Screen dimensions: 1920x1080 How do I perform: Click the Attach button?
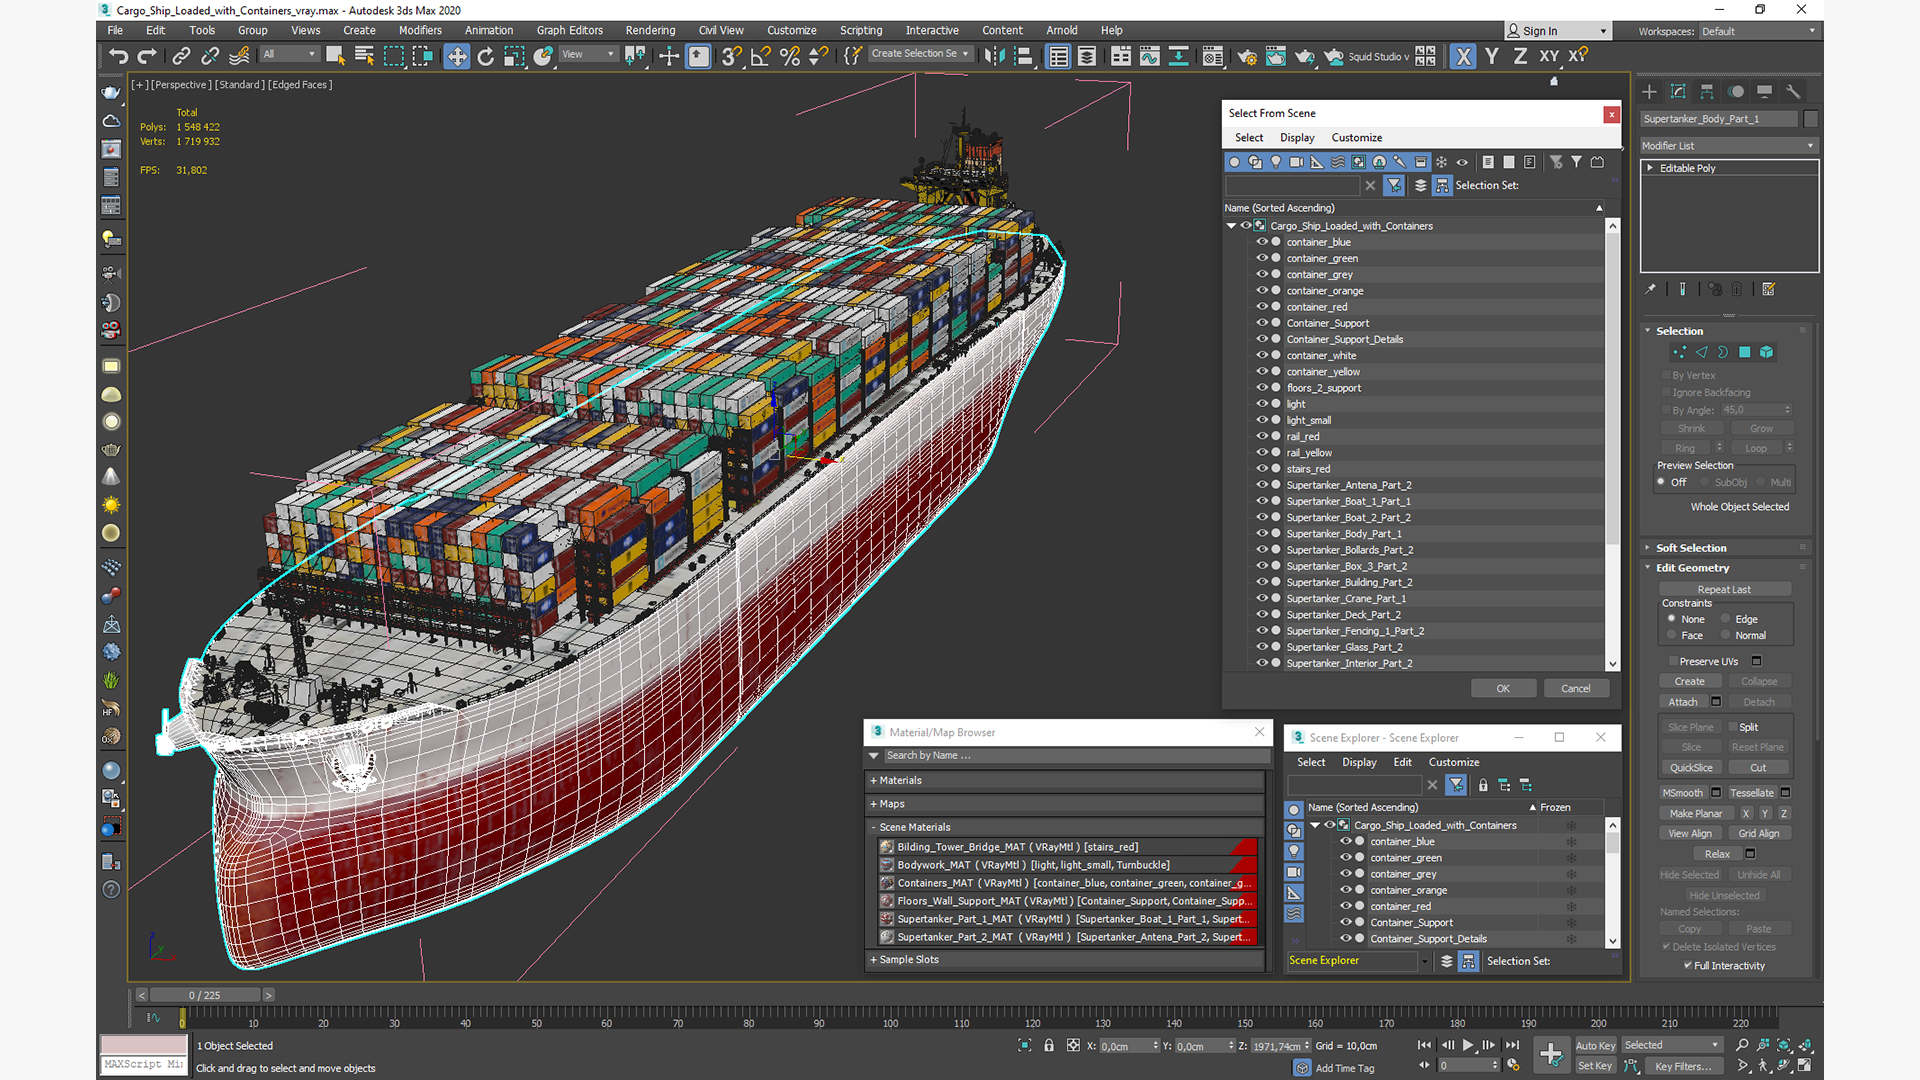coord(1683,702)
